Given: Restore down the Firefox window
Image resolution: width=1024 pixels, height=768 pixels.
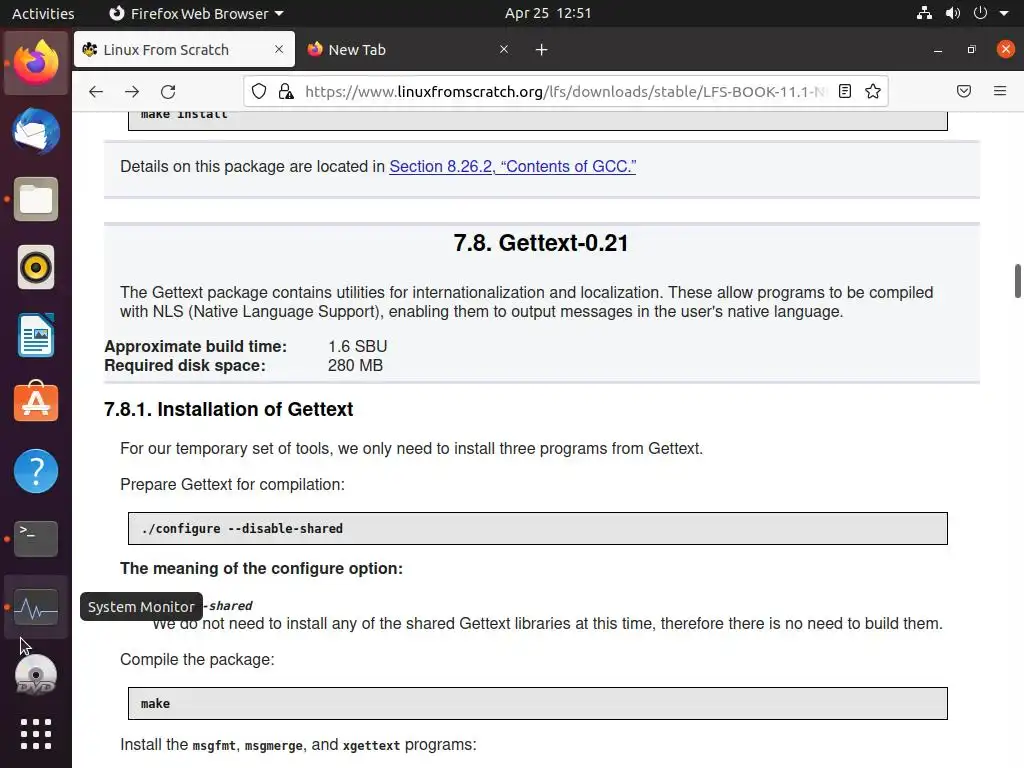Looking at the screenshot, I should [x=971, y=50].
